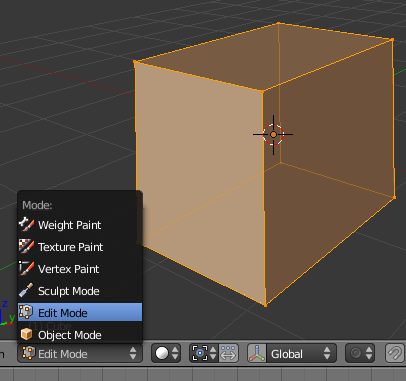Open the Global transform orientation dropdown
The height and width of the screenshot is (381, 406).
click(301, 353)
